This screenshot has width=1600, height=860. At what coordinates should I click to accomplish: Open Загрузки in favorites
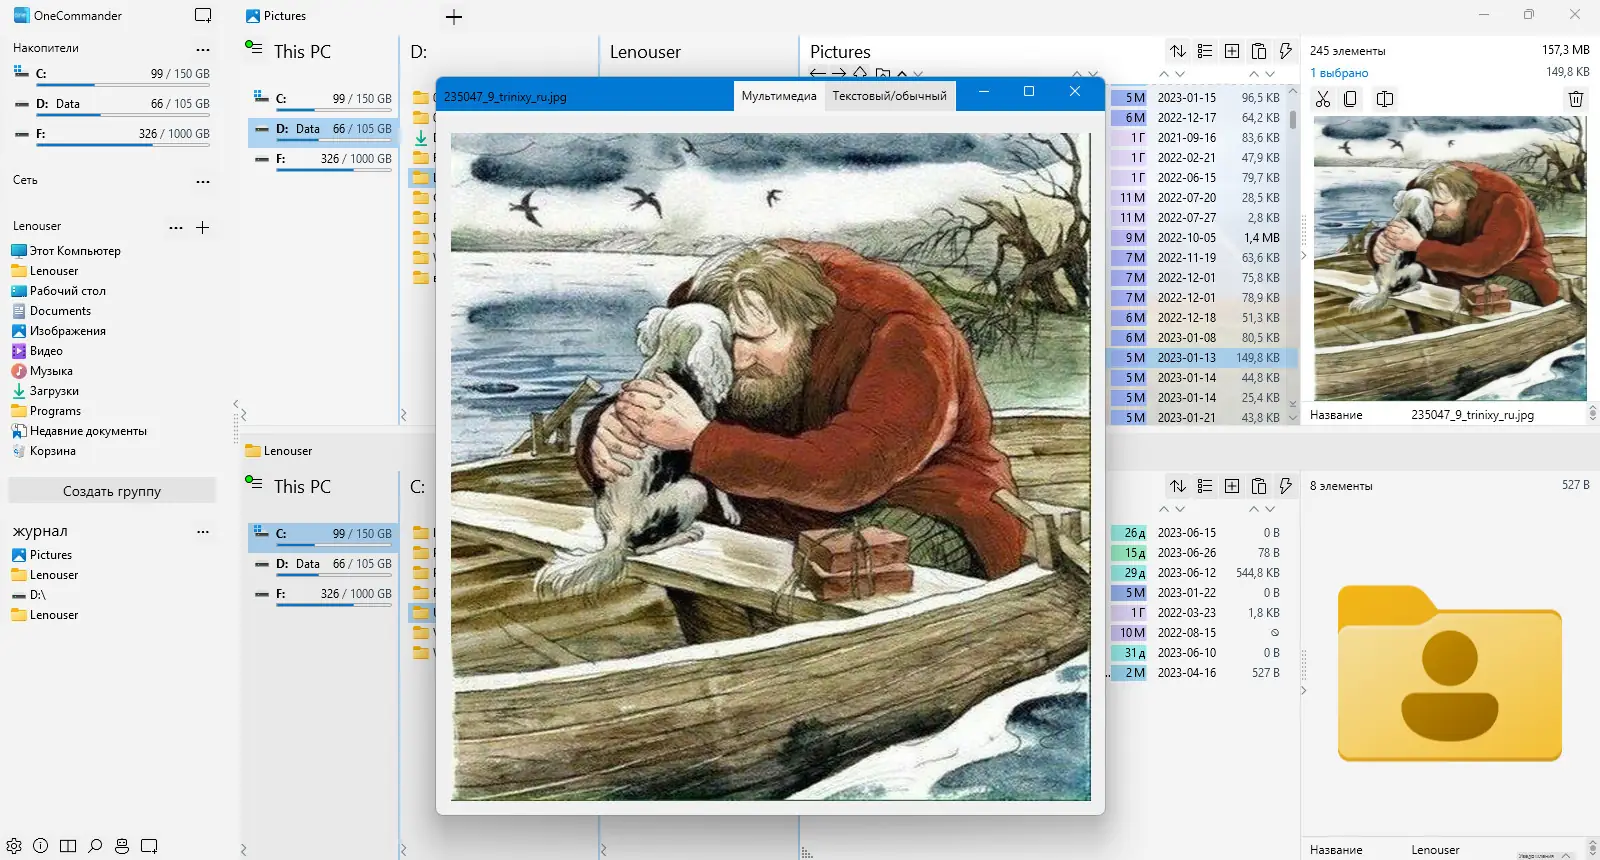(45, 391)
